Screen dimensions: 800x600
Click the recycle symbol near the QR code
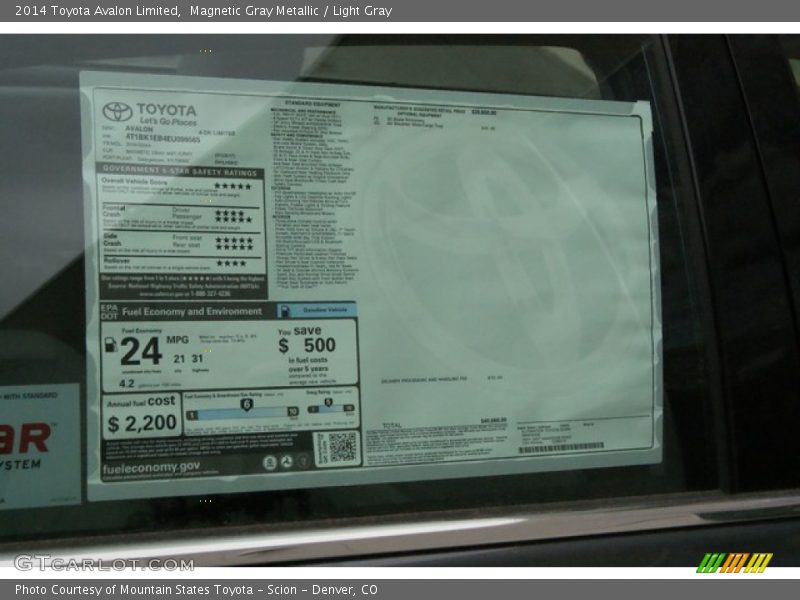(288, 461)
